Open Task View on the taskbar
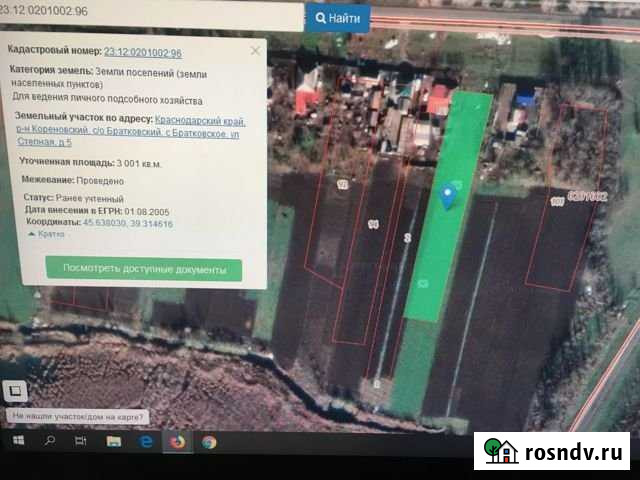 tap(80, 439)
